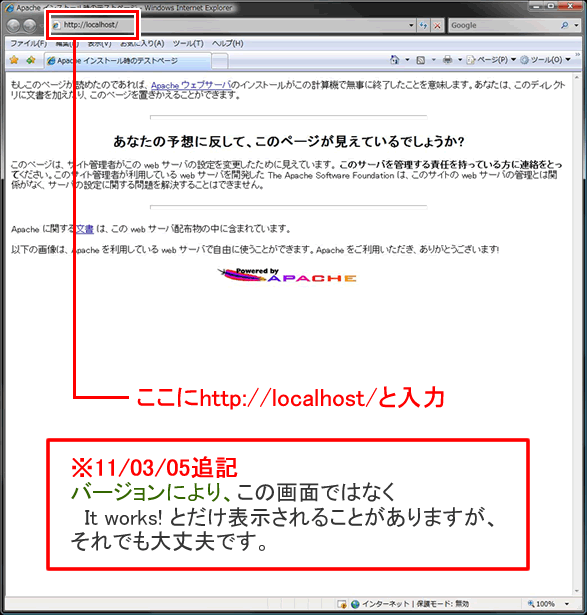This screenshot has height=615, width=587.
Task: Click the 保護モード: 無効 status text
Action: coord(443,604)
